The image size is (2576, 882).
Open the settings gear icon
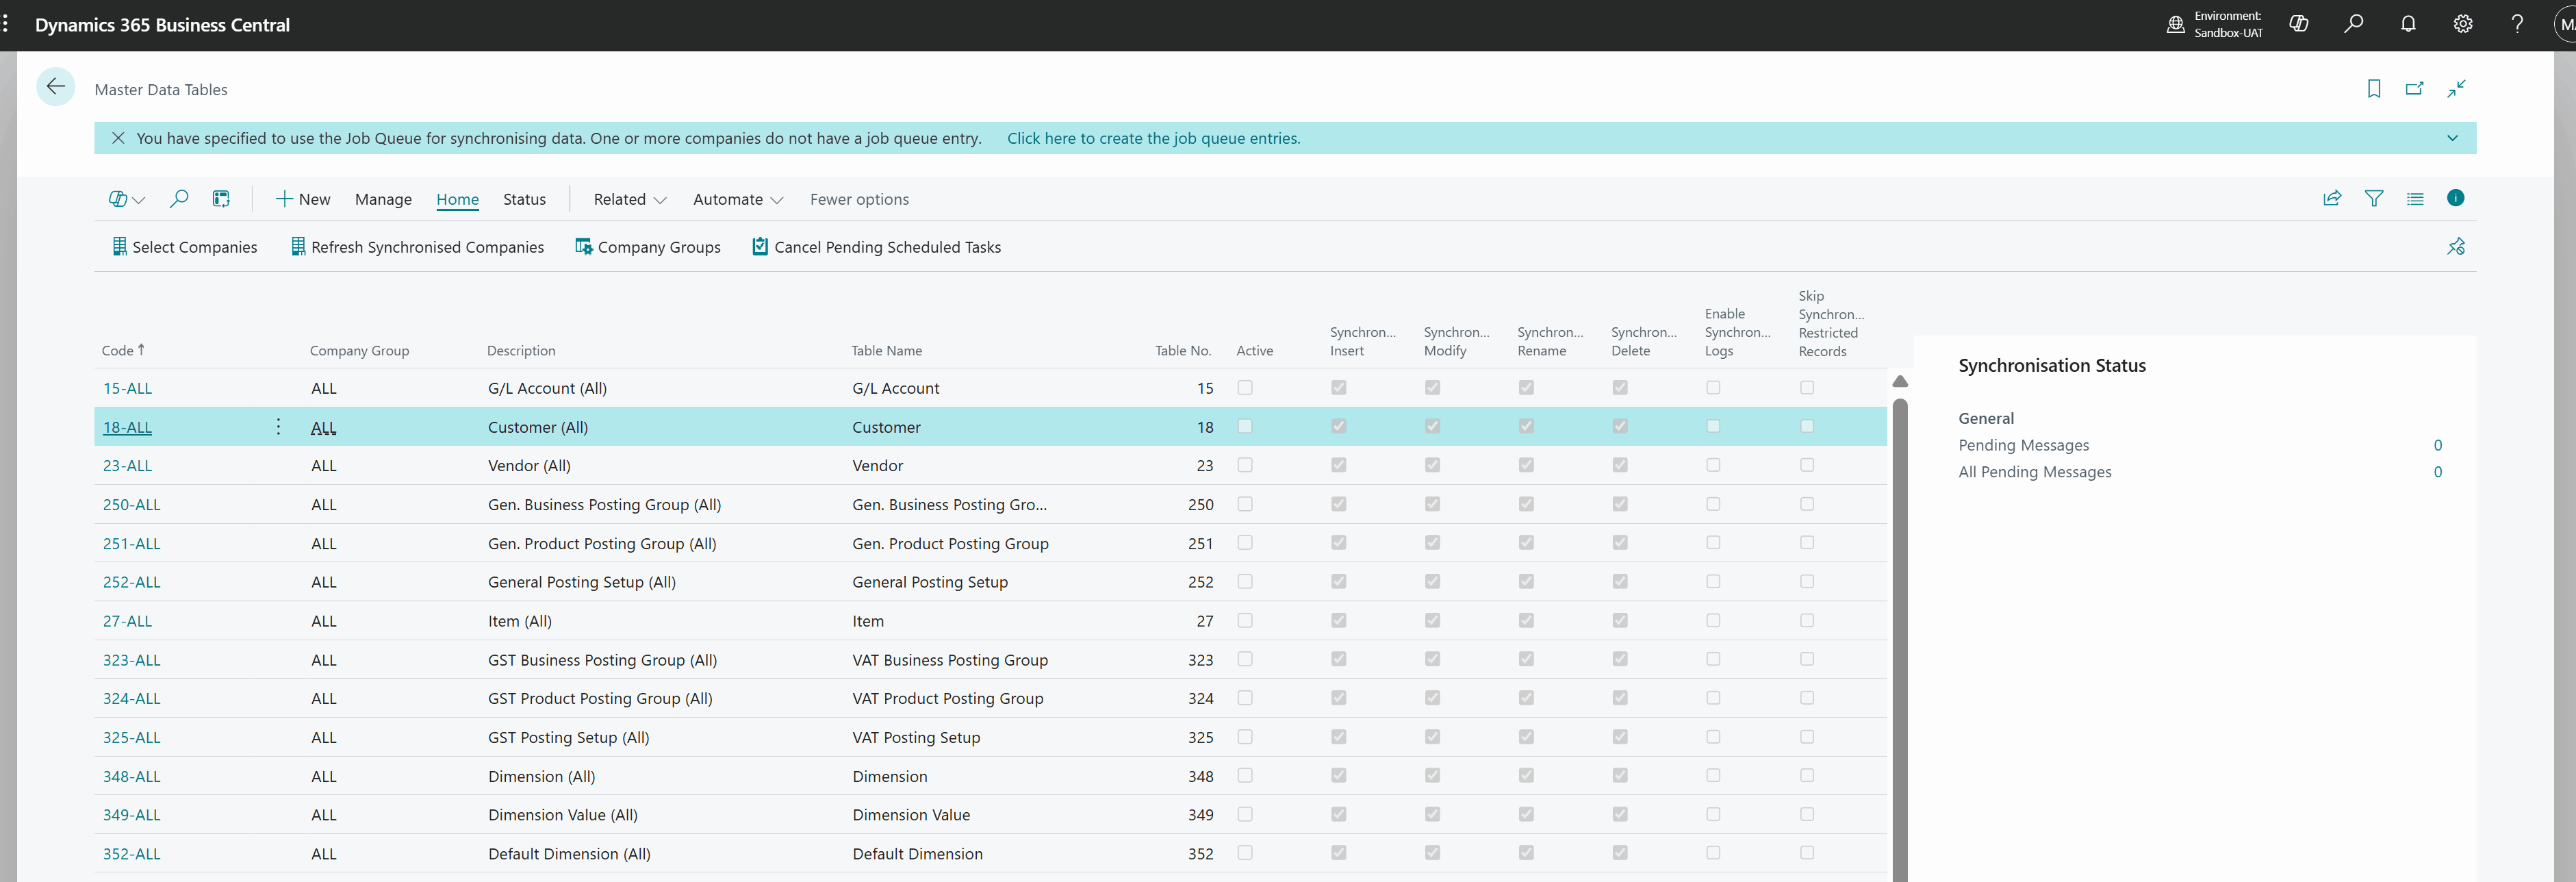2463,24
